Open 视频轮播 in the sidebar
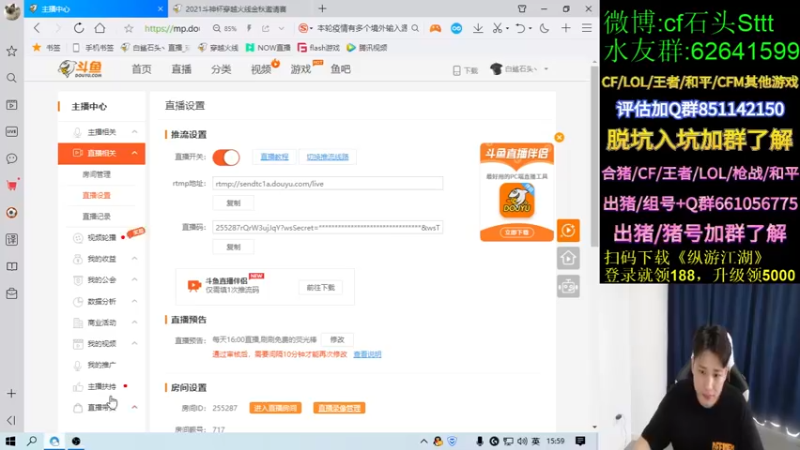Image resolution: width=800 pixels, height=450 pixels. pyautogui.click(x=102, y=238)
